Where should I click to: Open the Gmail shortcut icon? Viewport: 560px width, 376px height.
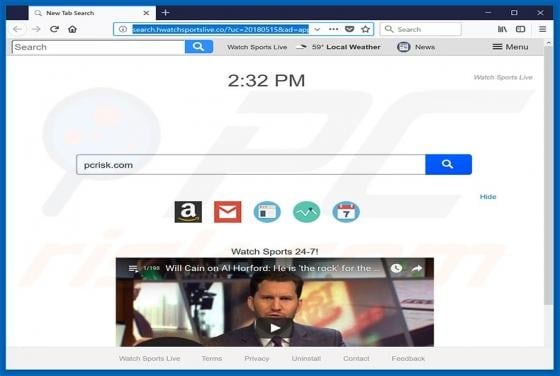(228, 212)
